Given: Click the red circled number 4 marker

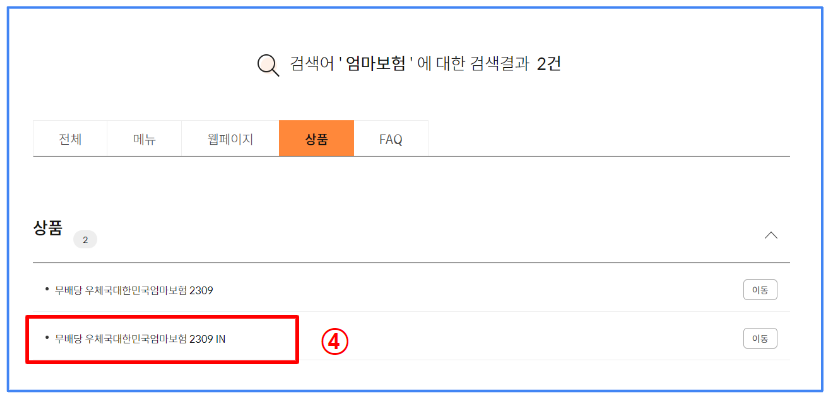Looking at the screenshot, I should 335,343.
